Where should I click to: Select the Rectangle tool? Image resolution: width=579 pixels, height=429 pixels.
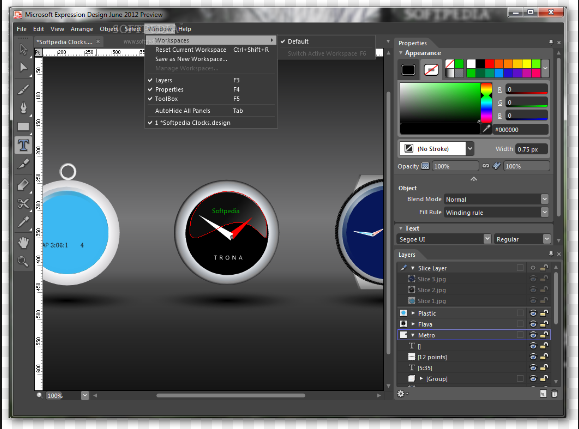coord(23,127)
